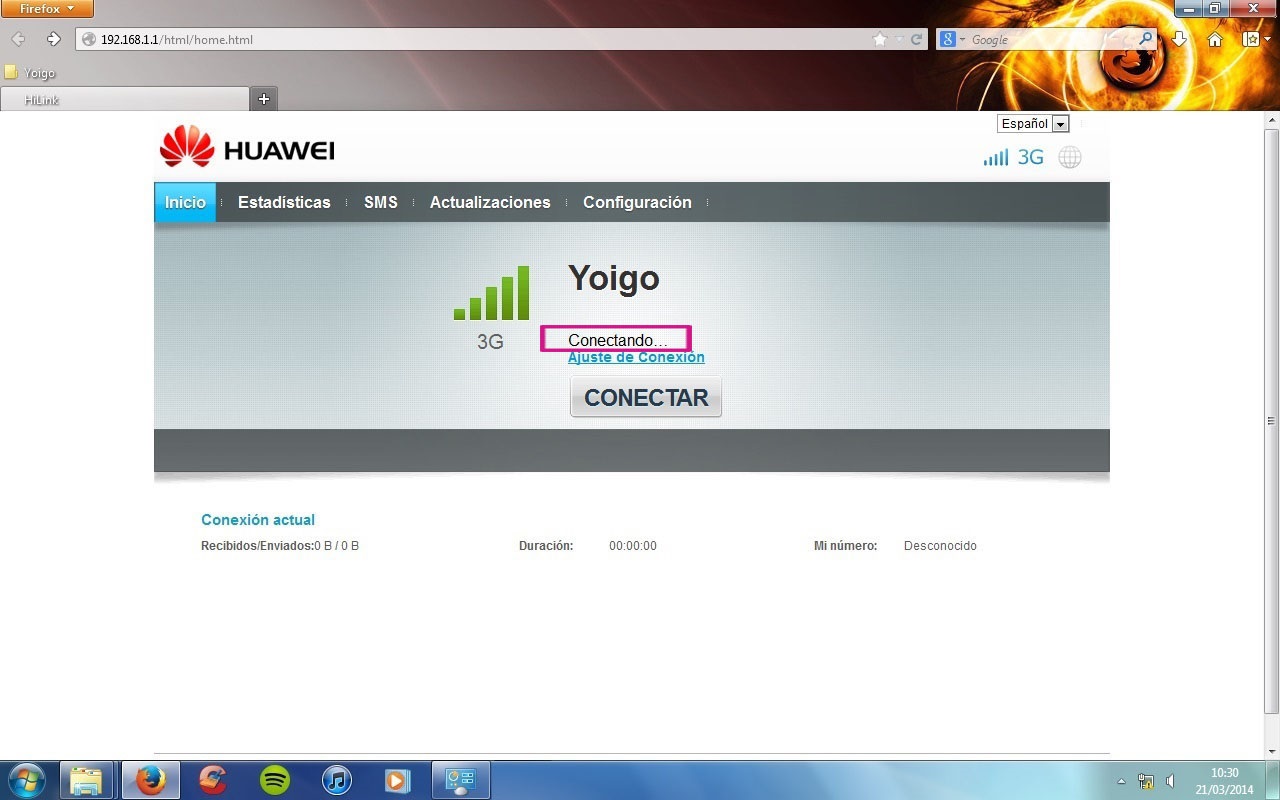Click the red swirl app taskbar icon
Viewport: 1280px width, 800px height.
click(x=213, y=780)
